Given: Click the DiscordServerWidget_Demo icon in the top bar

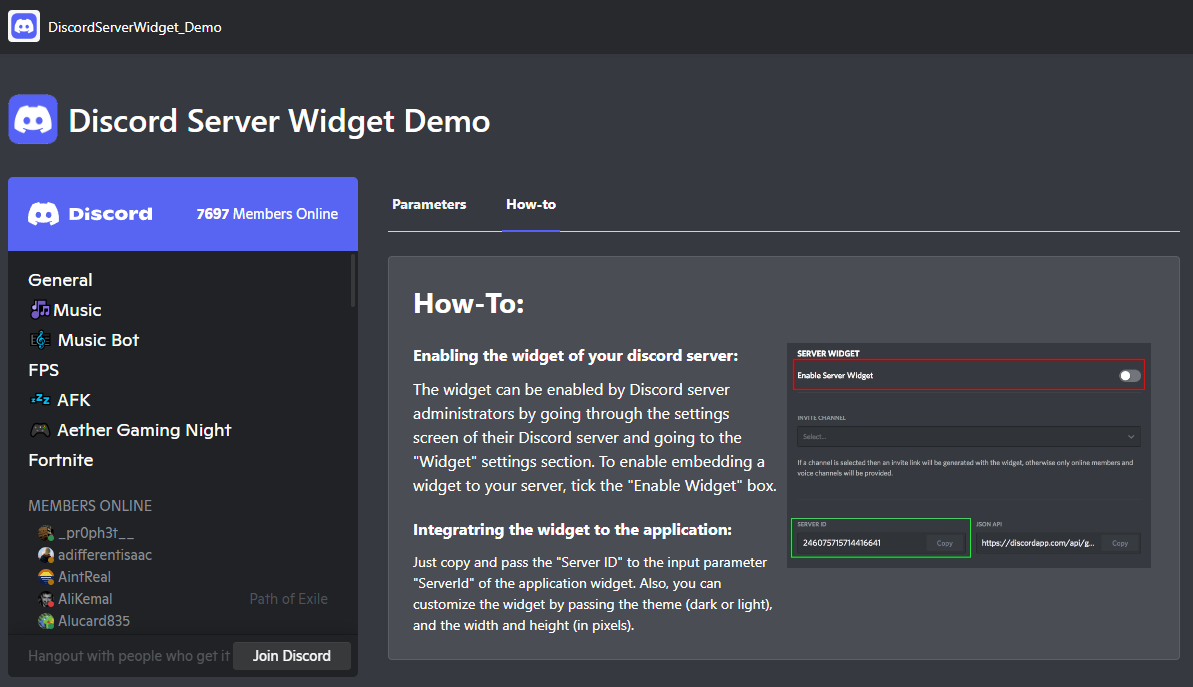Looking at the screenshot, I should pos(22,25).
